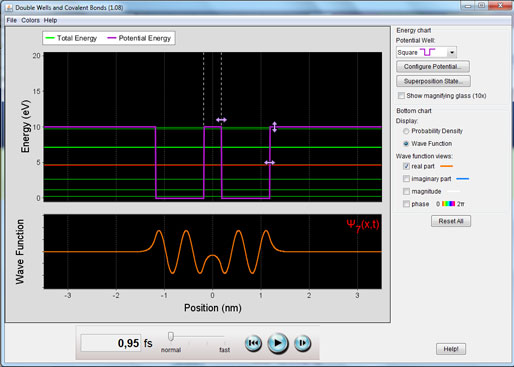
Task: Click the rewind to start playback button
Action: [x=253, y=343]
